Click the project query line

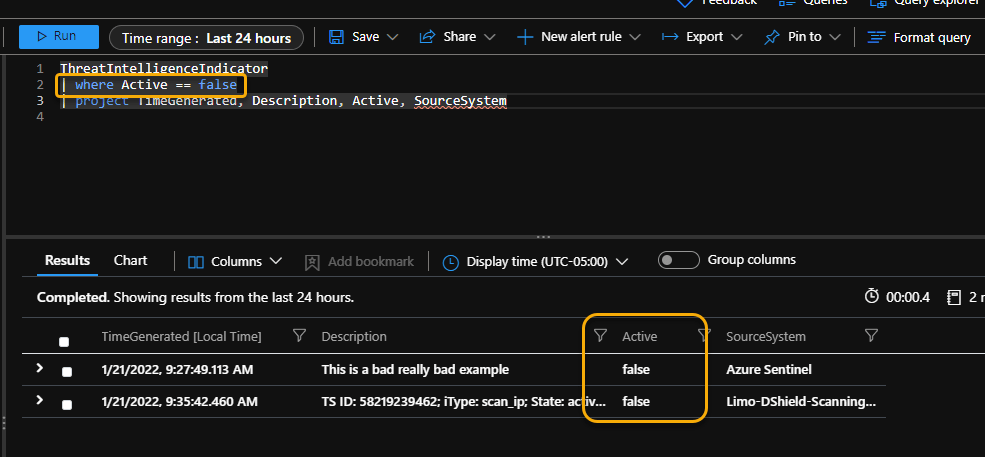[x=284, y=101]
